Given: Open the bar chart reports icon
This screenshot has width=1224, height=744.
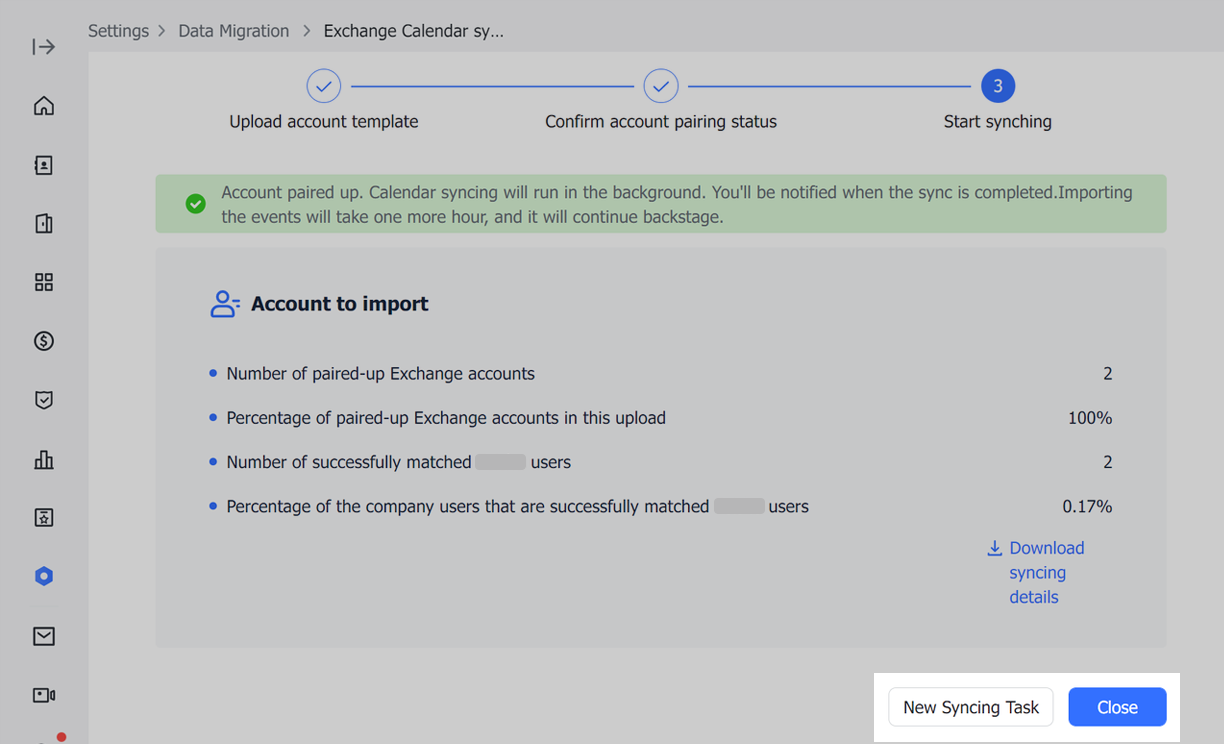Looking at the screenshot, I should tap(44, 459).
